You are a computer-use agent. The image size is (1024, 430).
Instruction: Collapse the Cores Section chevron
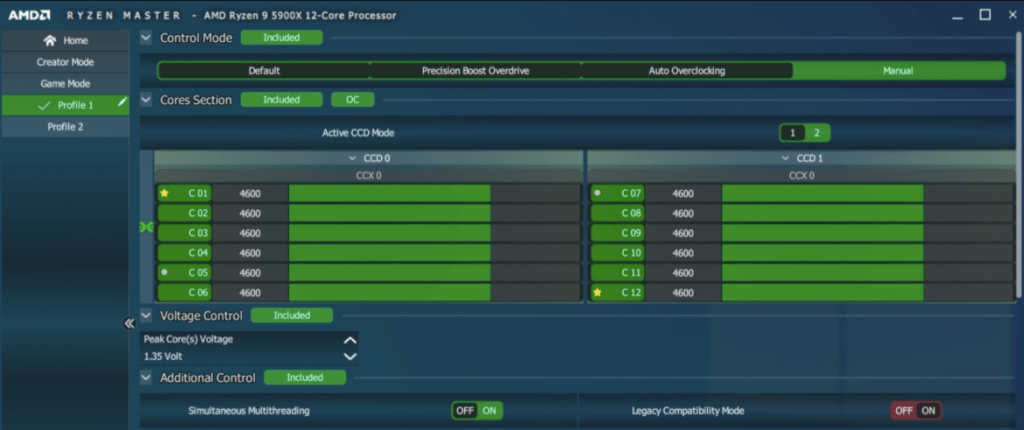[x=146, y=100]
